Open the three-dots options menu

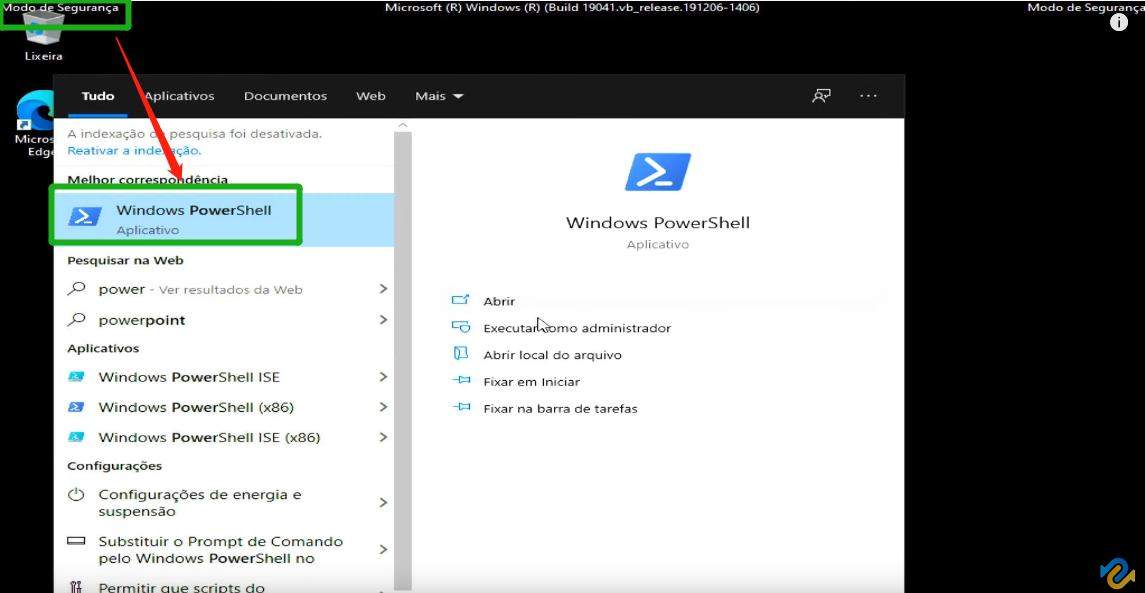868,96
